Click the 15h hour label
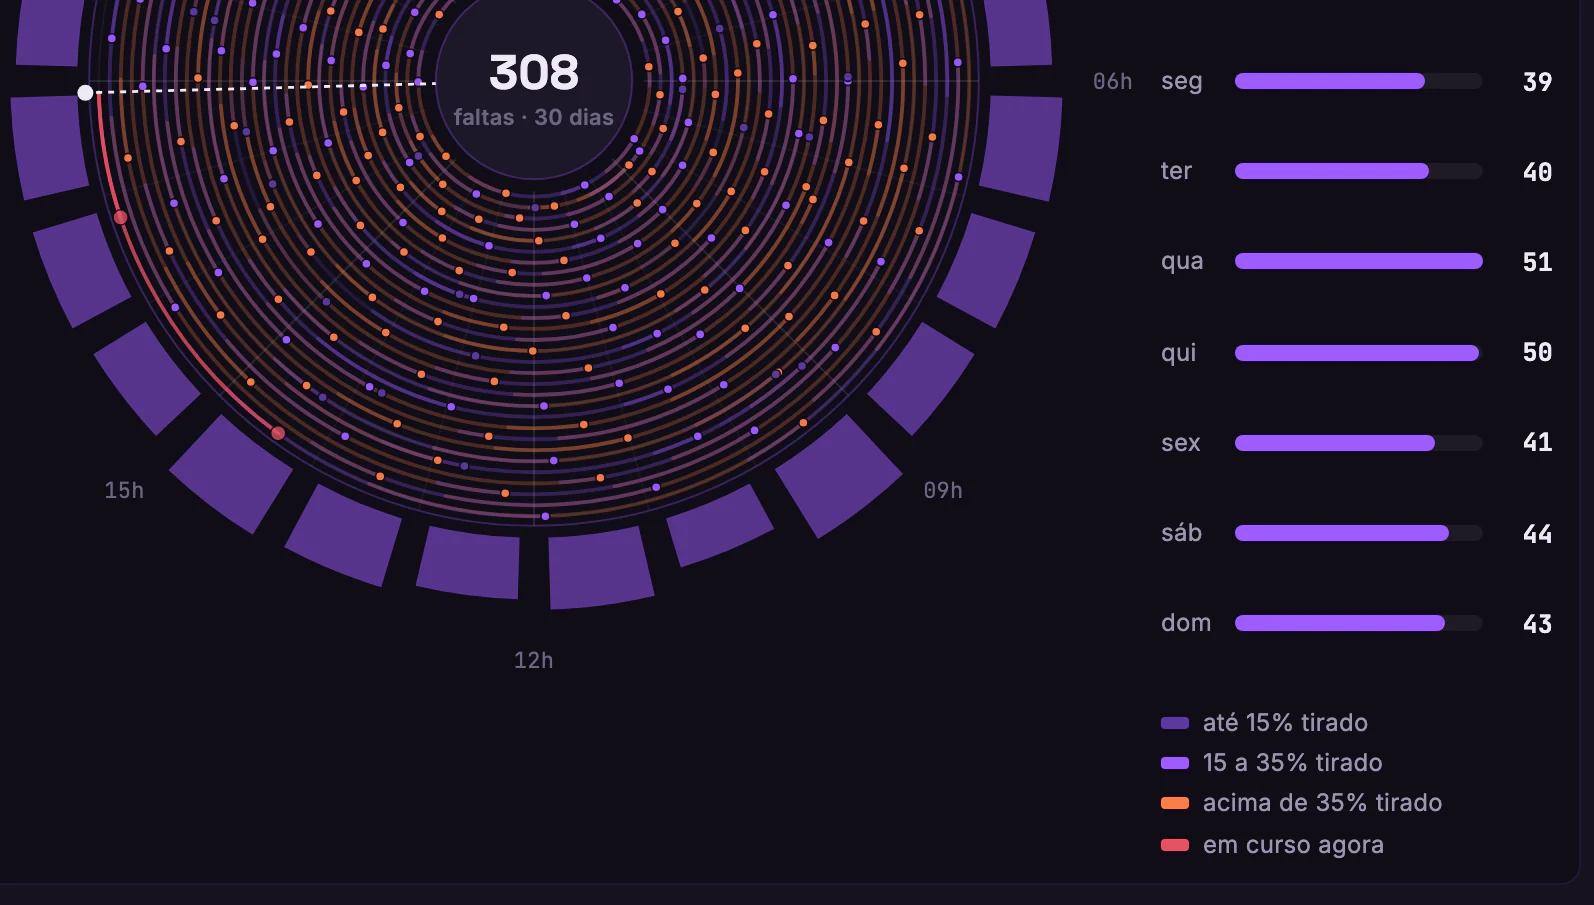This screenshot has height=905, width=1594. click(x=124, y=490)
